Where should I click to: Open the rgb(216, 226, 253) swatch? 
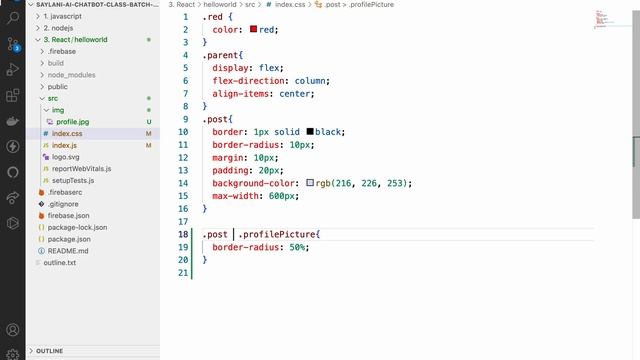[310, 182]
